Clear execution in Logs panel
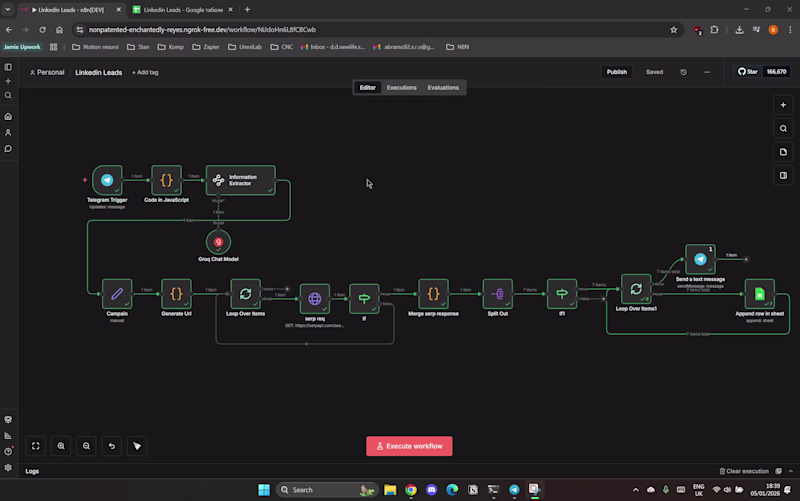Image resolution: width=800 pixels, height=501 pixels. point(744,471)
